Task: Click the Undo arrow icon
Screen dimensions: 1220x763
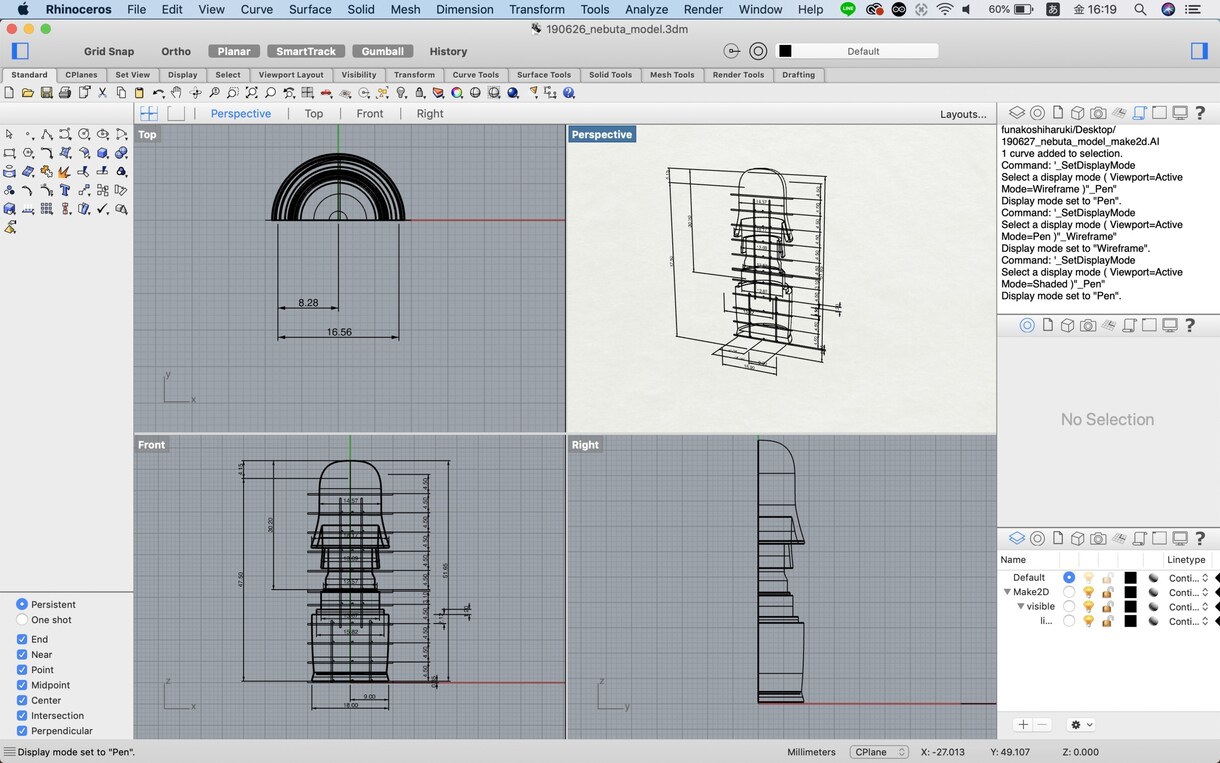Action: click(x=158, y=93)
